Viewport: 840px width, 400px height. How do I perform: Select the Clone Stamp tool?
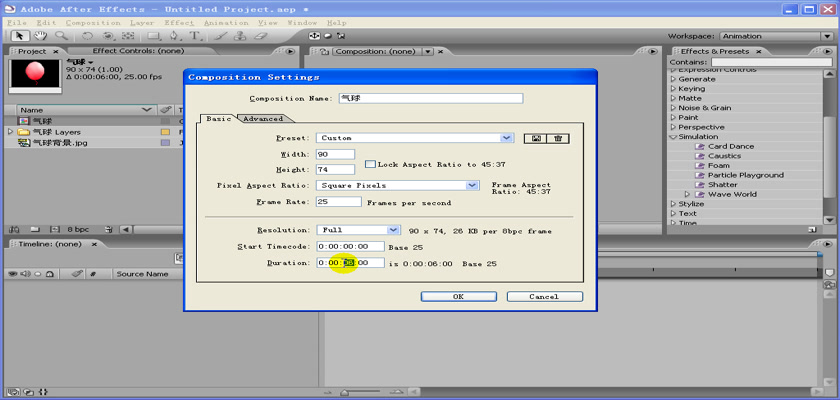pos(241,36)
